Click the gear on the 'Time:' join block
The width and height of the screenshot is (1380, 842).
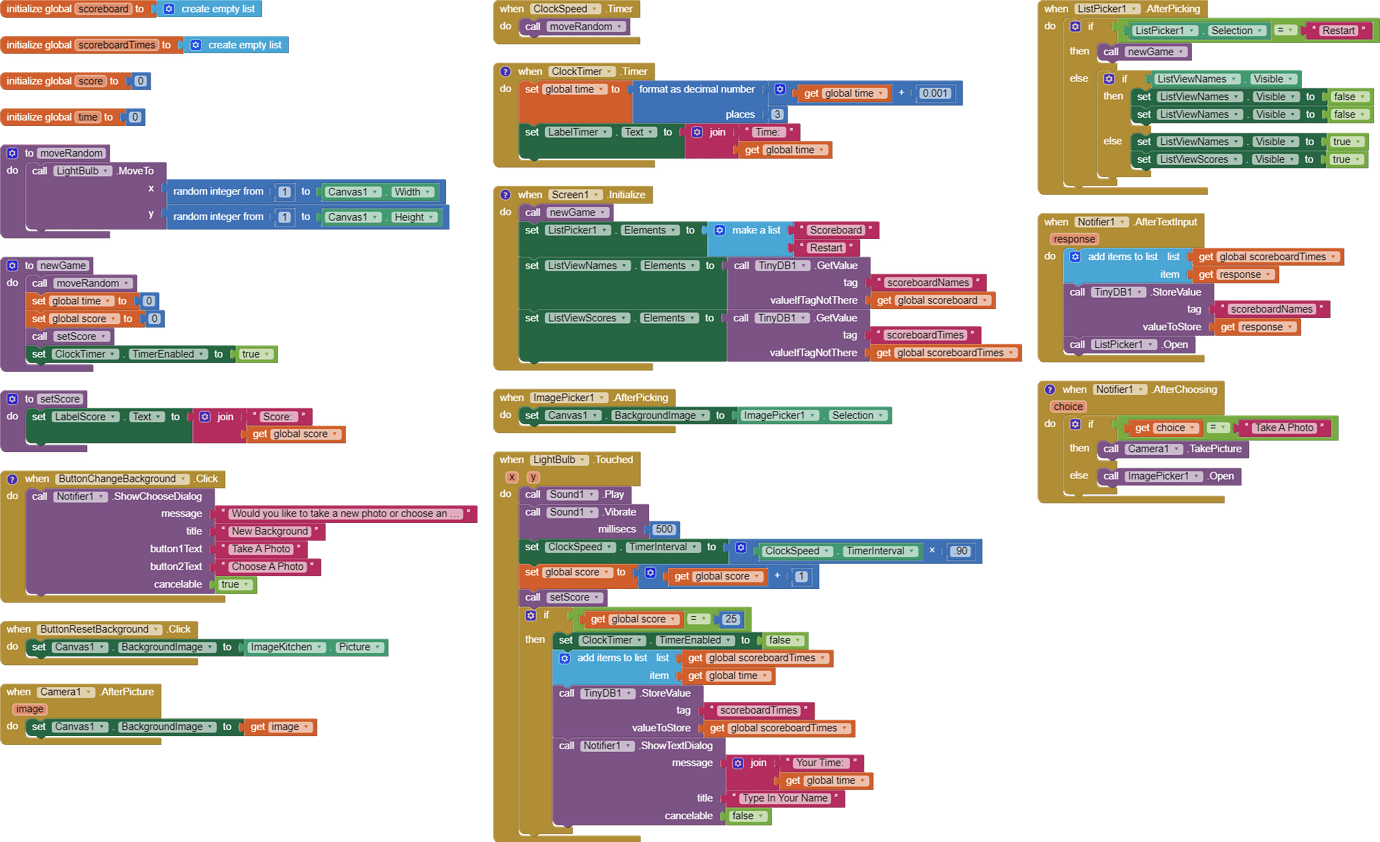pyautogui.click(x=697, y=132)
